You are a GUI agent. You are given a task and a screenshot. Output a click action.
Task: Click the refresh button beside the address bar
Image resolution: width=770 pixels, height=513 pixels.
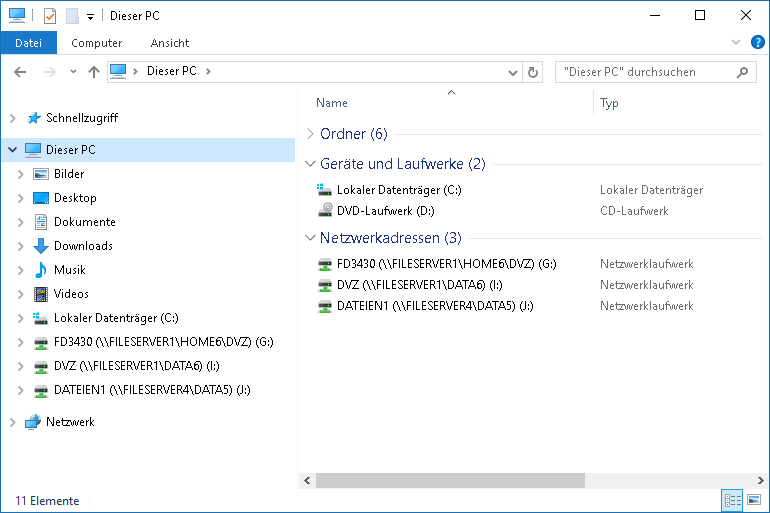pos(533,72)
